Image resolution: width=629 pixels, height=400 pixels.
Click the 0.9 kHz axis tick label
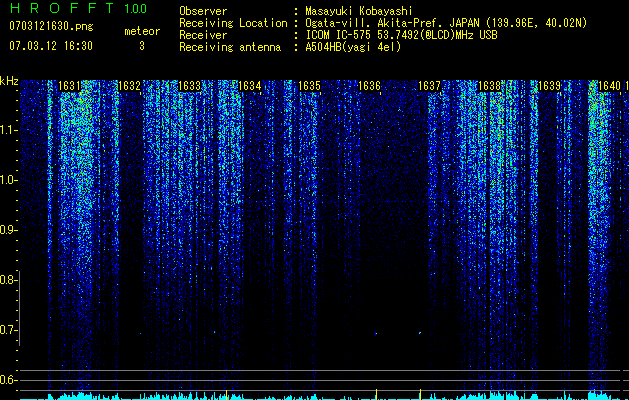tap(8, 230)
